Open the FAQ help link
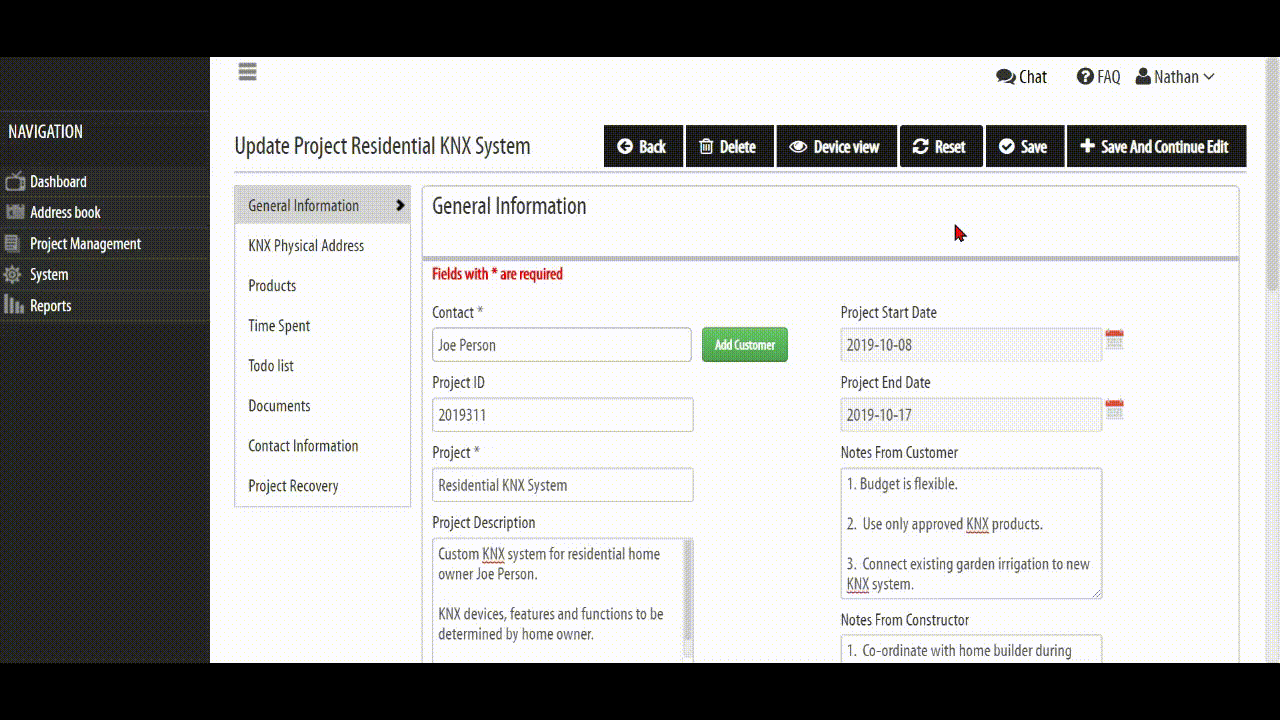 pos(1098,77)
